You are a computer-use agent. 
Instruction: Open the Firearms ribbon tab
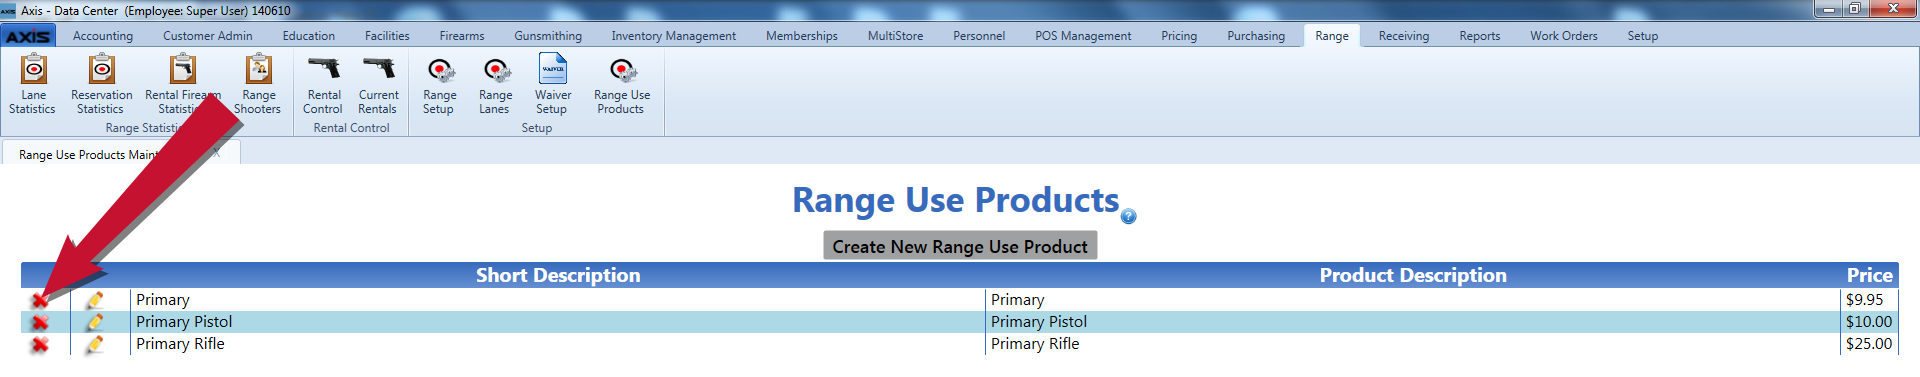462,36
